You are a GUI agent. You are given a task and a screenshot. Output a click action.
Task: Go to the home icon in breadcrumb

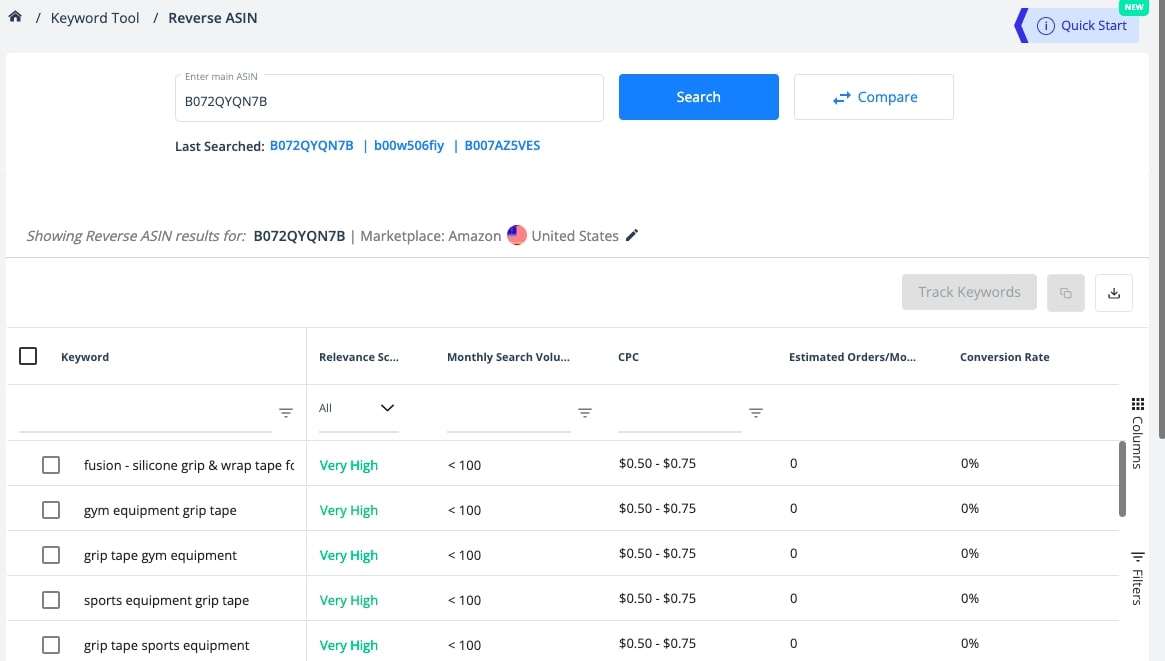(x=15, y=16)
